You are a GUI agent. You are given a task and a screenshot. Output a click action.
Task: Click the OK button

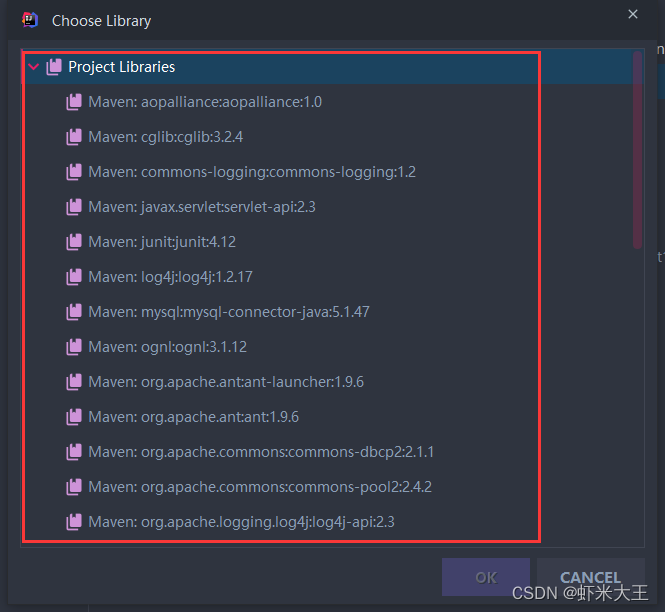tap(486, 577)
